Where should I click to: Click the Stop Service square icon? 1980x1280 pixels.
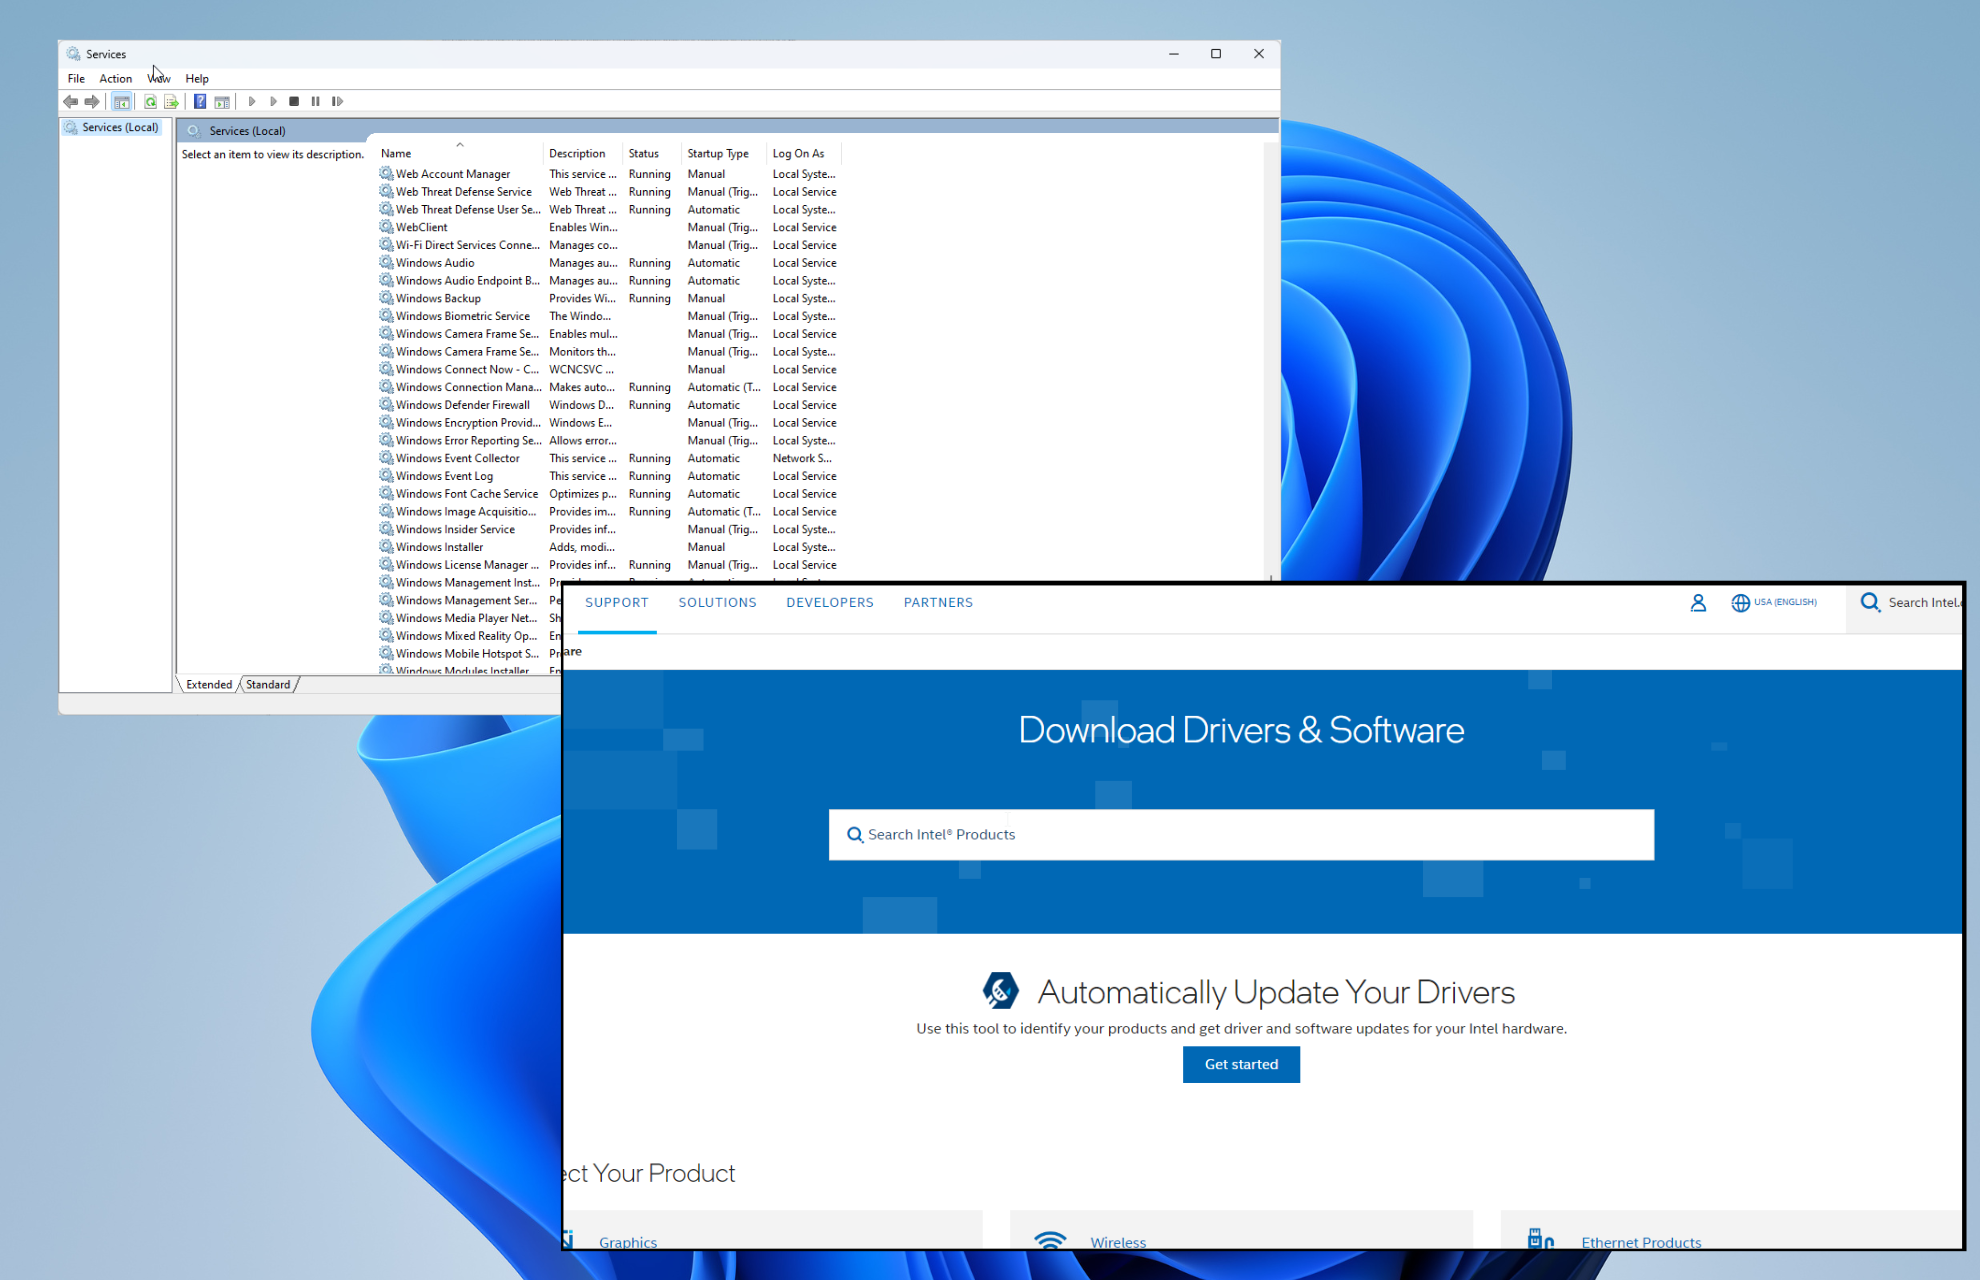[x=294, y=101]
